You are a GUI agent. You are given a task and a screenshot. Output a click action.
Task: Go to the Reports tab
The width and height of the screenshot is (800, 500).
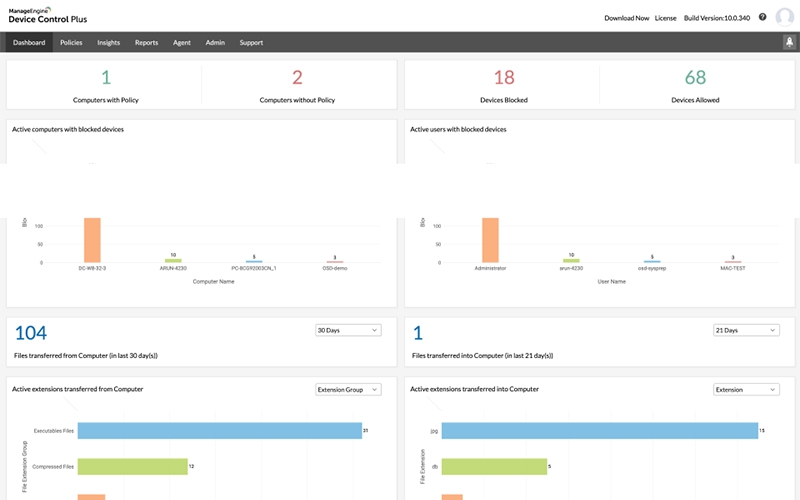point(146,43)
